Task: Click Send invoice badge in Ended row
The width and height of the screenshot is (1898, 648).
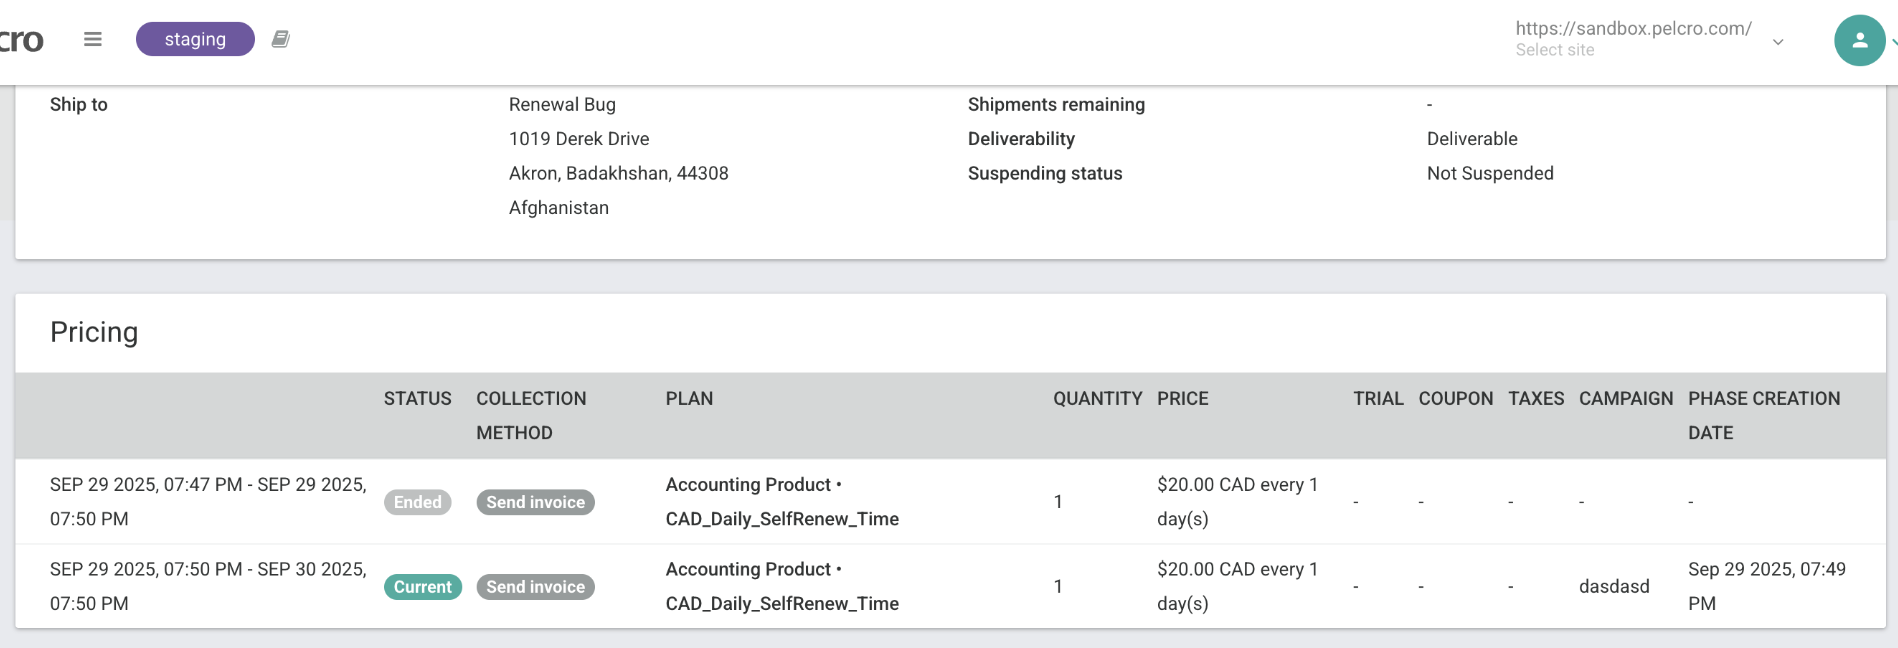Action: pyautogui.click(x=535, y=502)
